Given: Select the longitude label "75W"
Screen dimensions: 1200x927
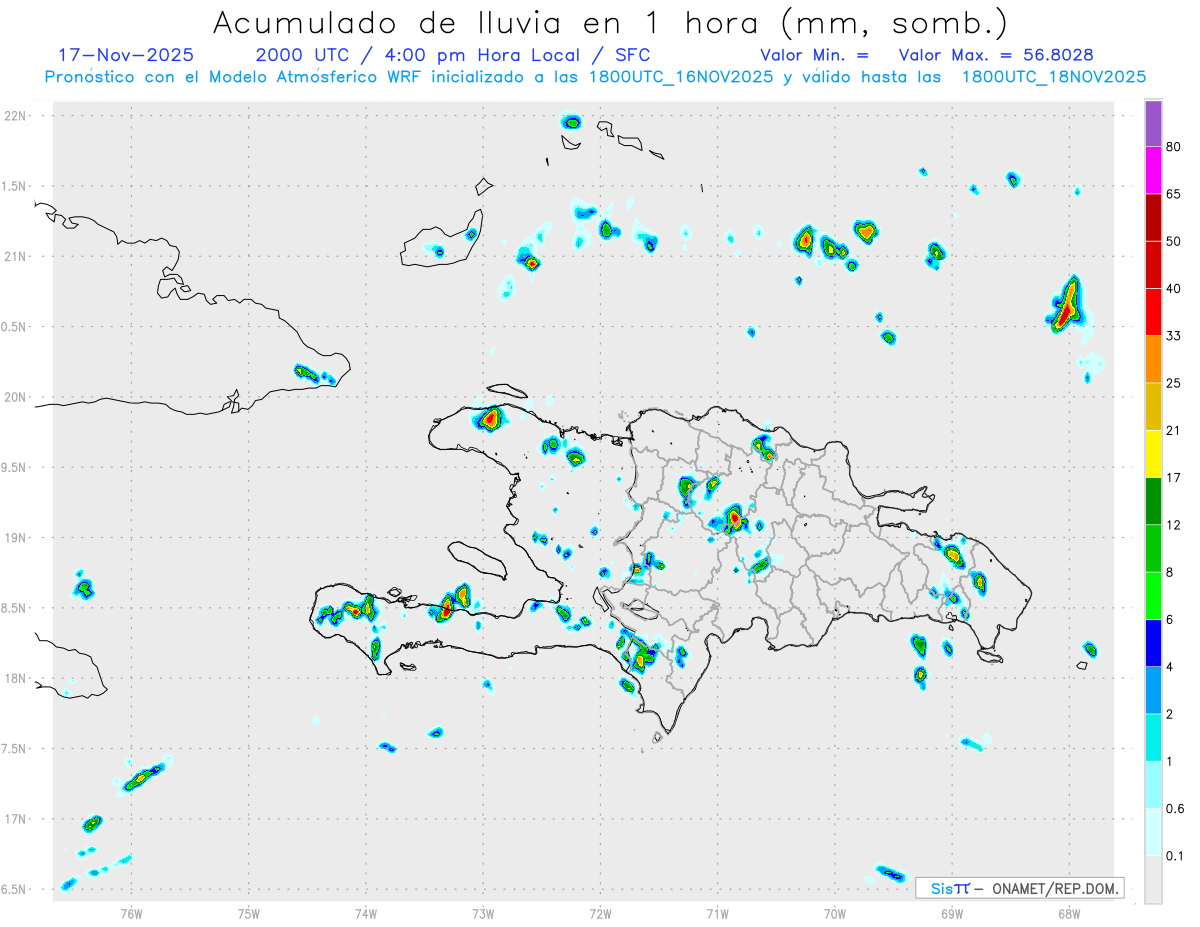Looking at the screenshot, I should coord(249,913).
